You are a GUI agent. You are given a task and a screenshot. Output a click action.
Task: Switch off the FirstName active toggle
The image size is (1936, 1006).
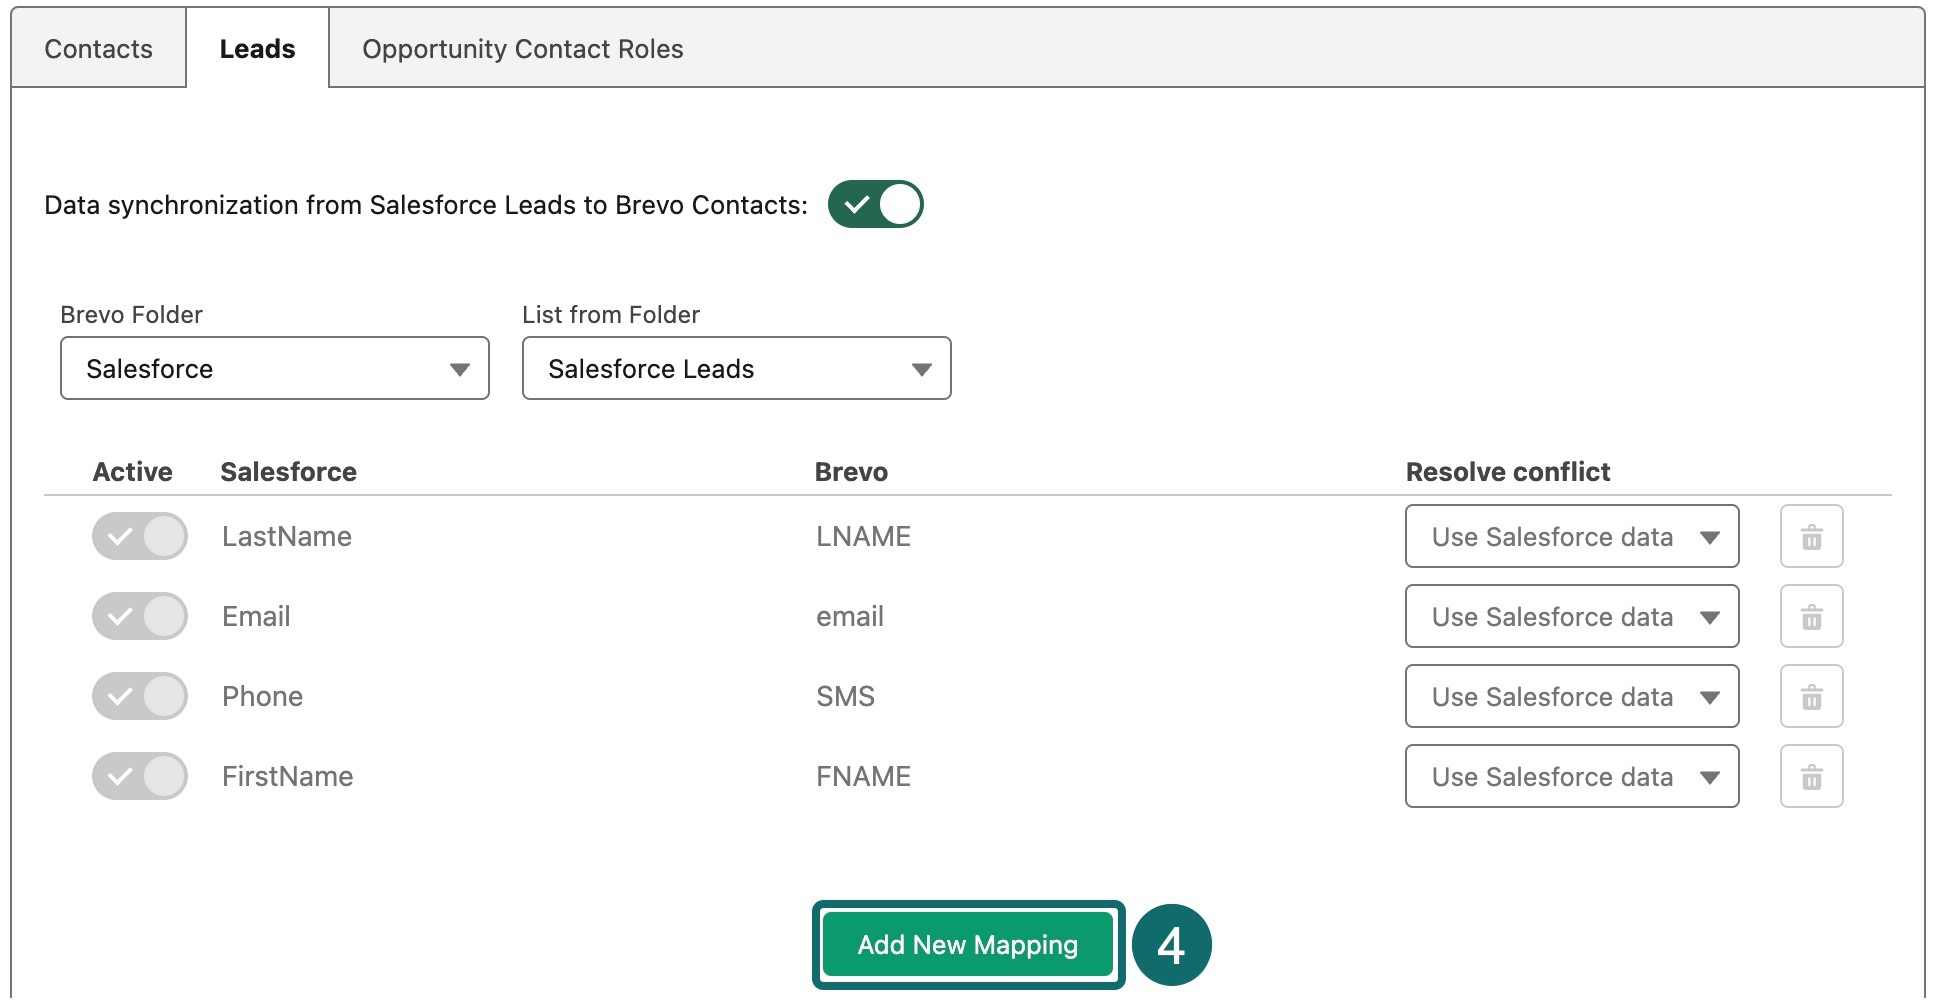pos(140,777)
